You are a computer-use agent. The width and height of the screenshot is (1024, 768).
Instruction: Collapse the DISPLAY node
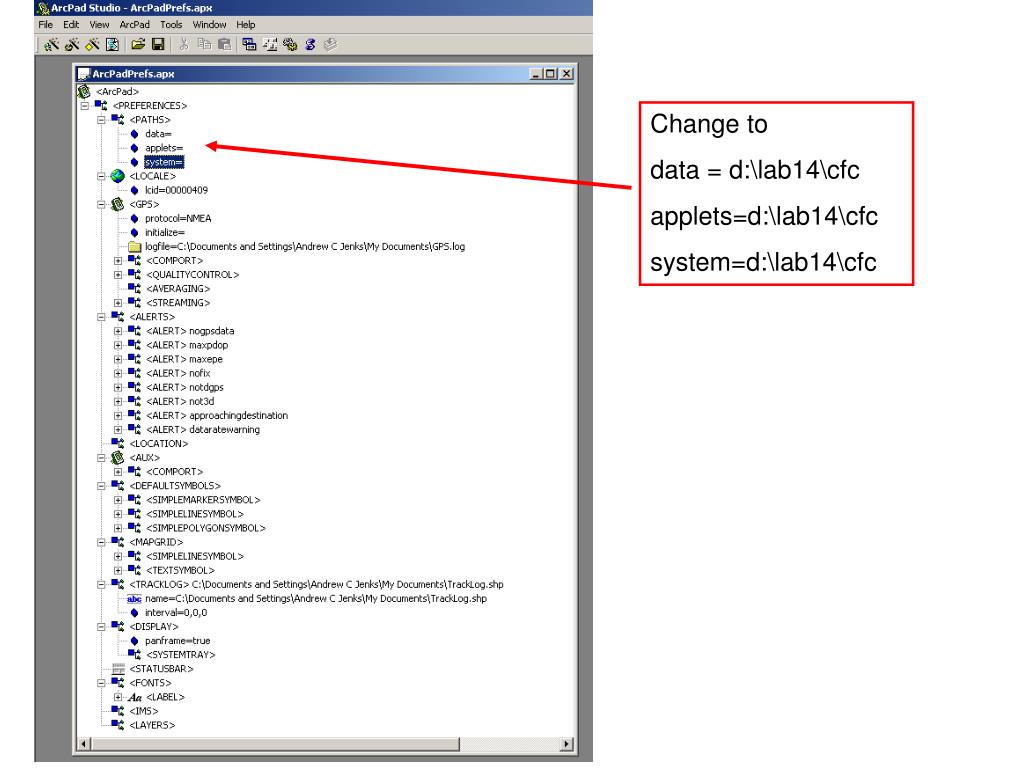(101, 627)
